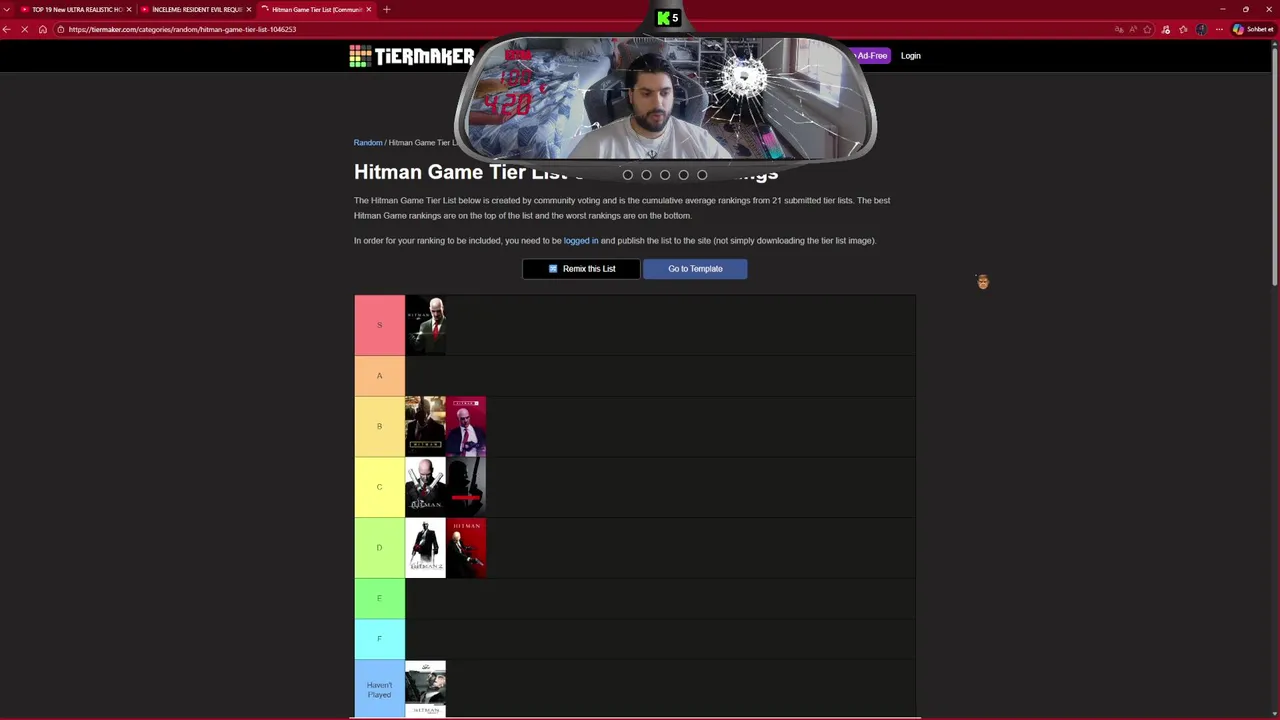Open new tab with plus icon

(386, 9)
